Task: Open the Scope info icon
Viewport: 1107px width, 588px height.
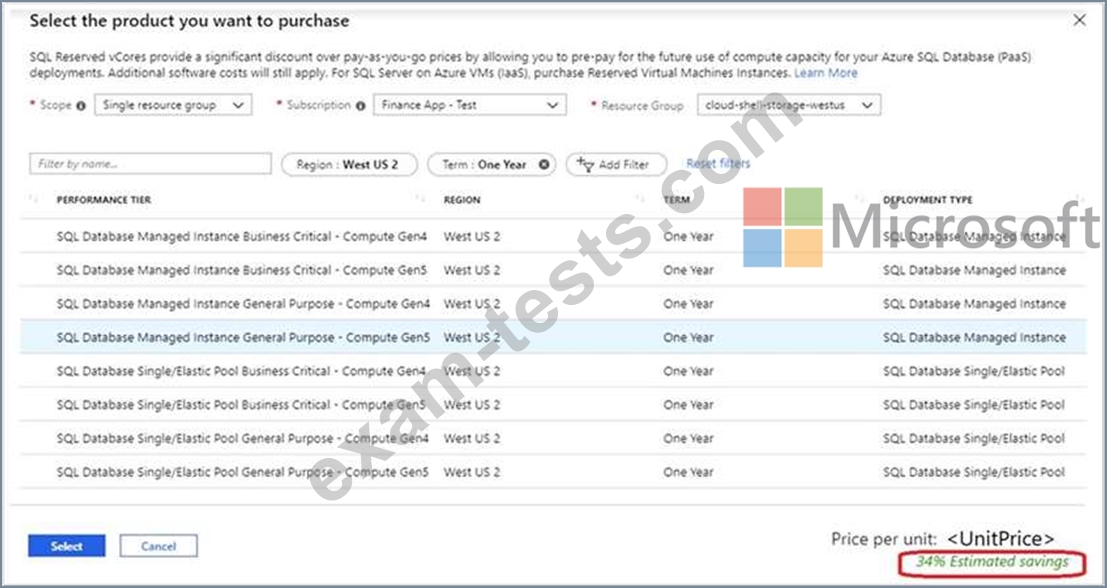Action: tap(80, 106)
